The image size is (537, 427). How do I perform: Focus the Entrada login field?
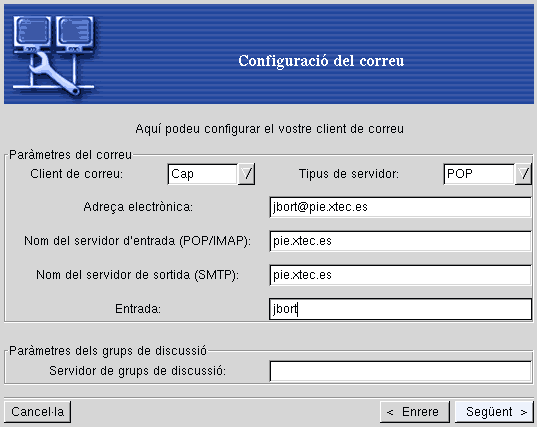click(400, 309)
